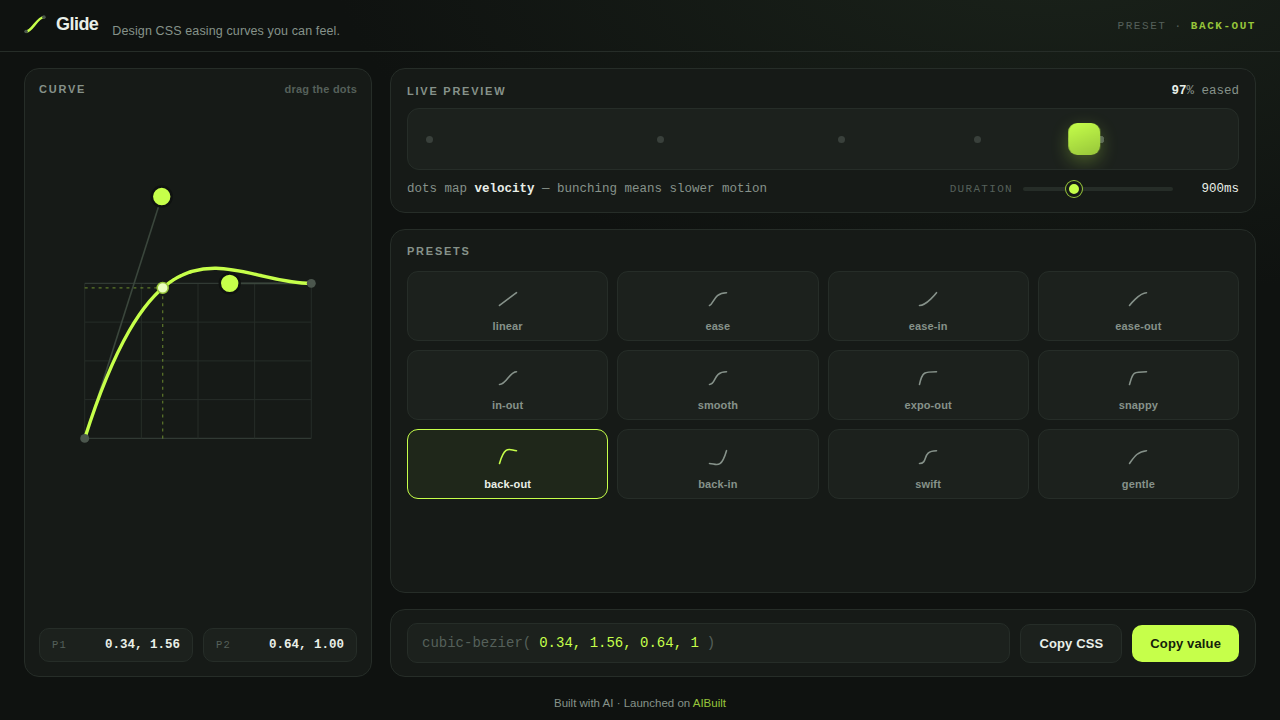
Task: Click the PRESETS heading
Action: pyautogui.click(x=438, y=251)
